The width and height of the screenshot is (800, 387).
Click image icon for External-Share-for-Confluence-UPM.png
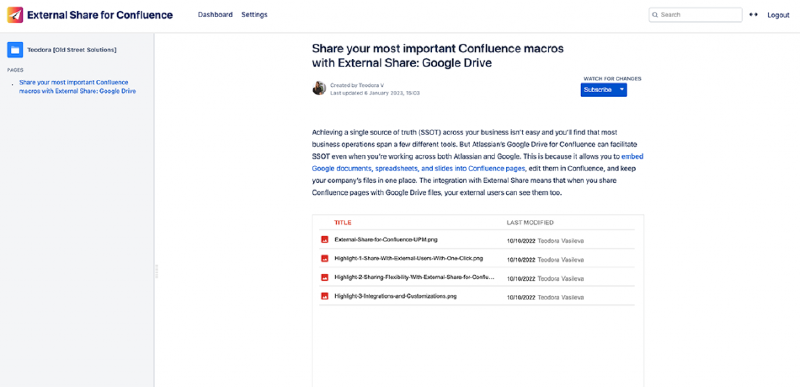pos(324,239)
